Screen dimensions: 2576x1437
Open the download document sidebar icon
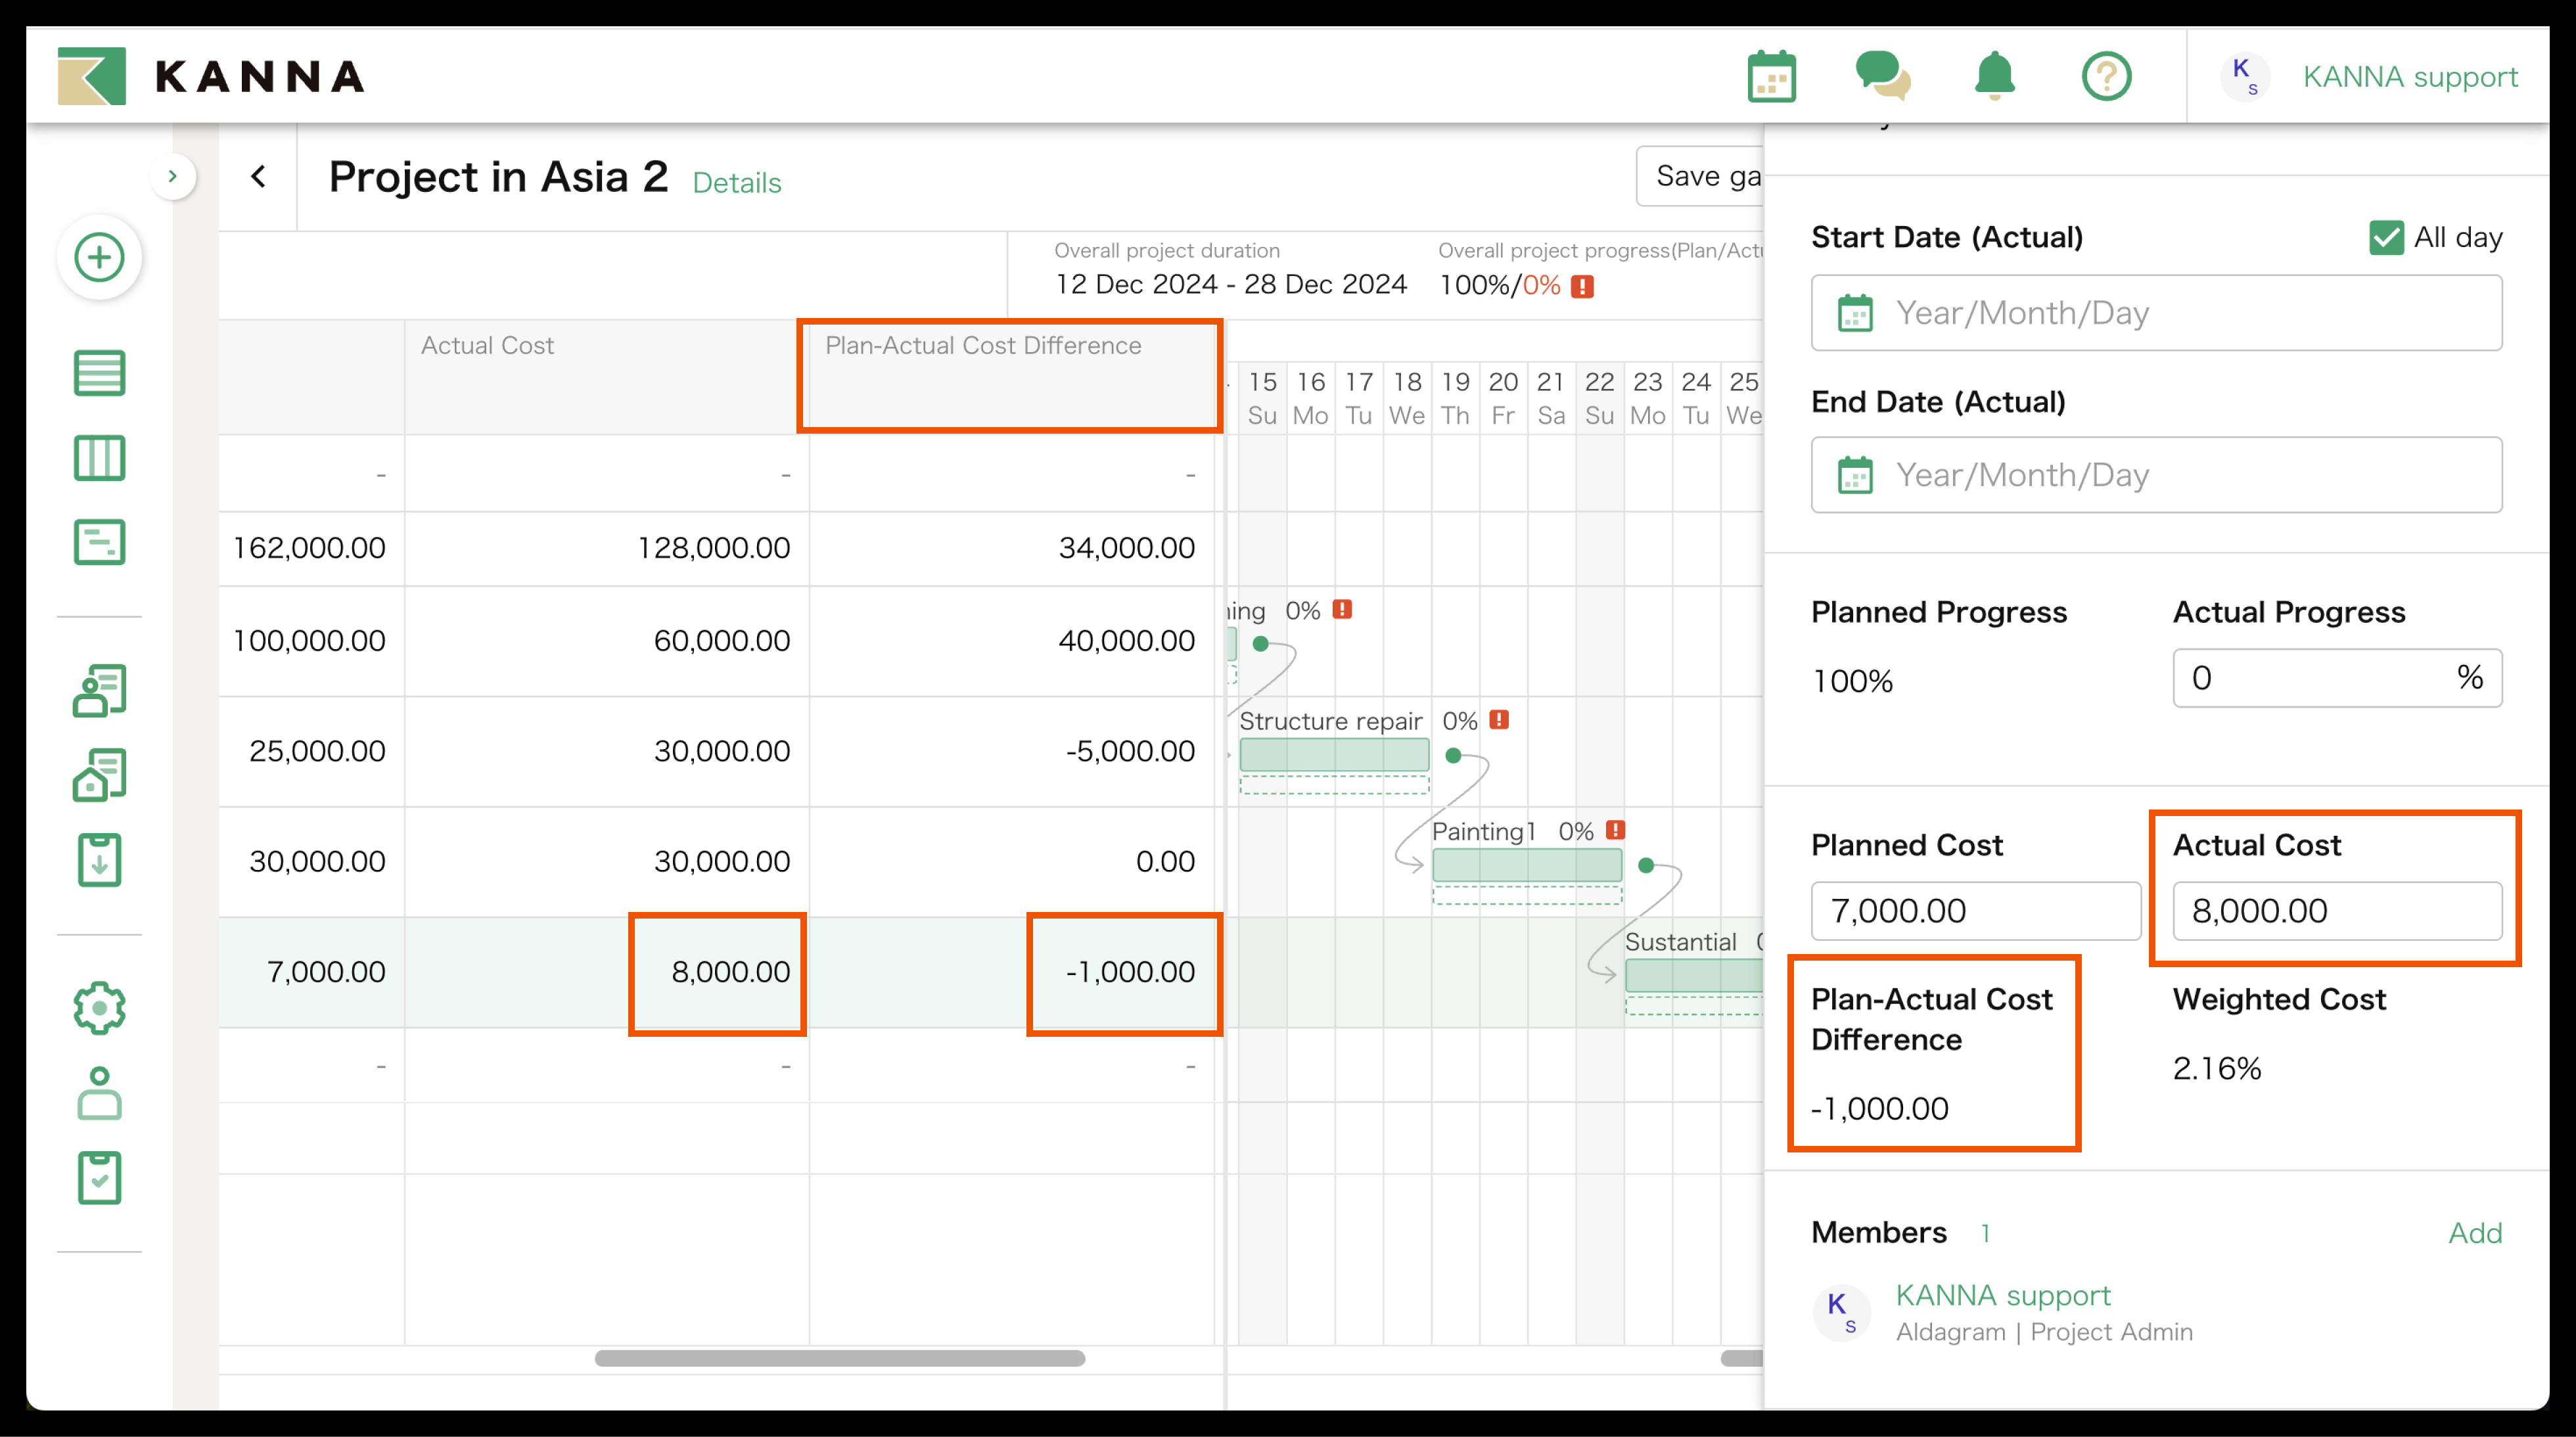coord(99,860)
